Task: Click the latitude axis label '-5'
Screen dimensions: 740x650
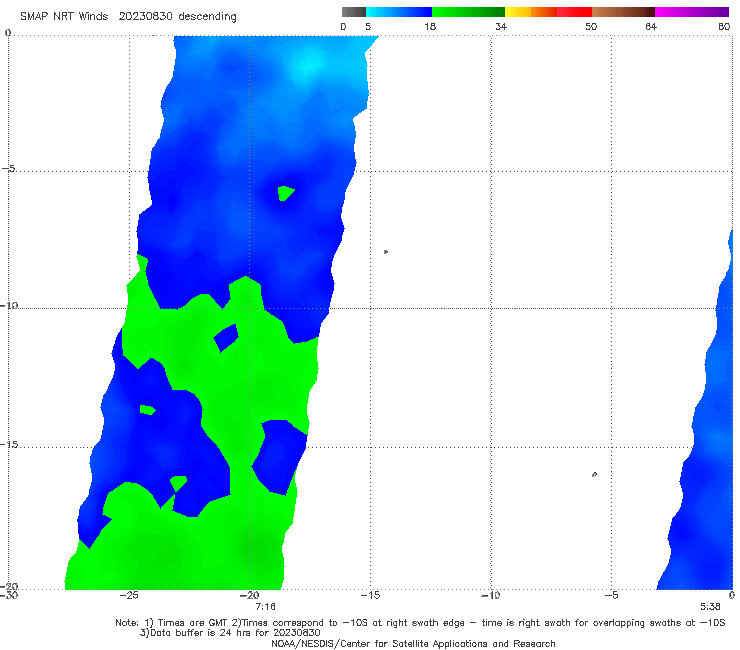Action: point(8,169)
